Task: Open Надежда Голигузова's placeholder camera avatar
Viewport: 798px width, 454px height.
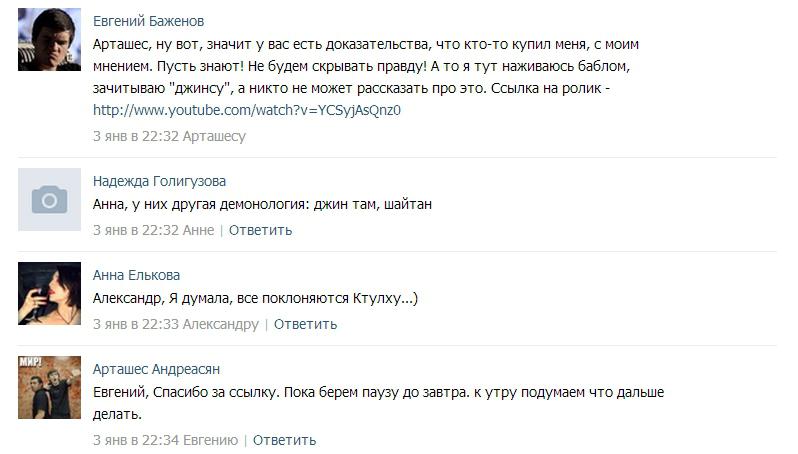Action: pyautogui.click(x=49, y=199)
